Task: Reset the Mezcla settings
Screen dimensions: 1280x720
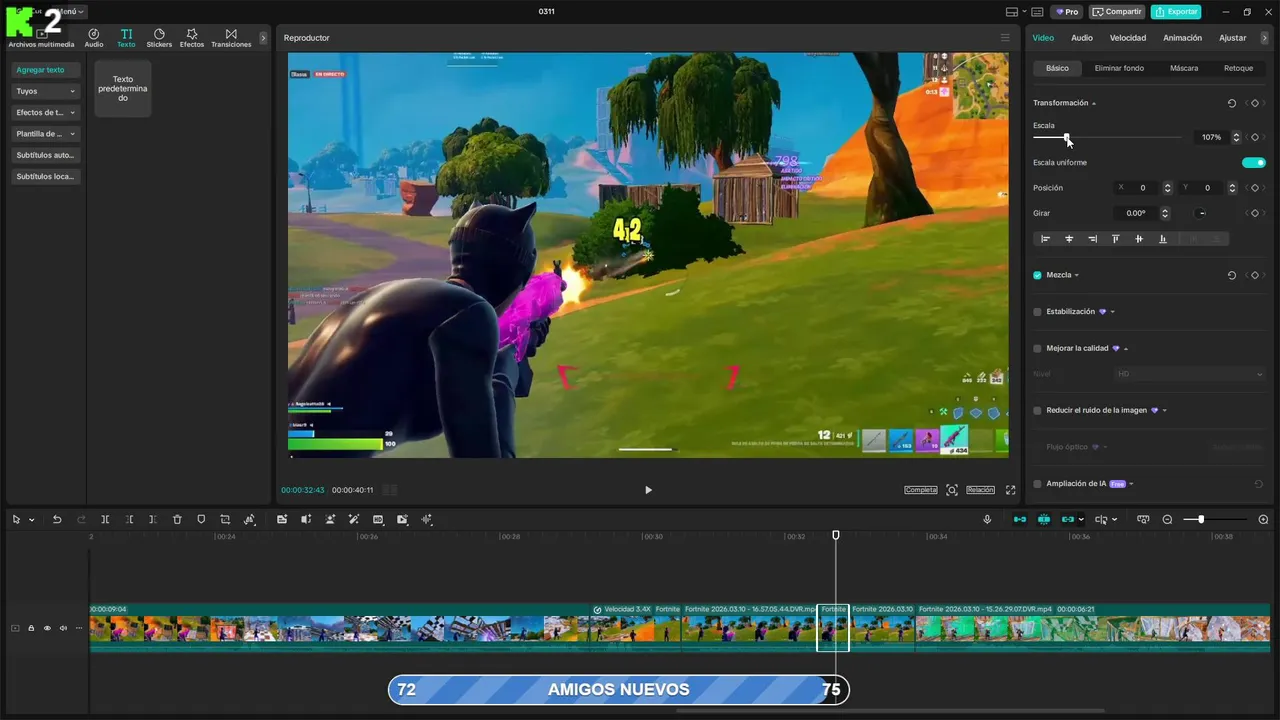Action: [x=1231, y=275]
